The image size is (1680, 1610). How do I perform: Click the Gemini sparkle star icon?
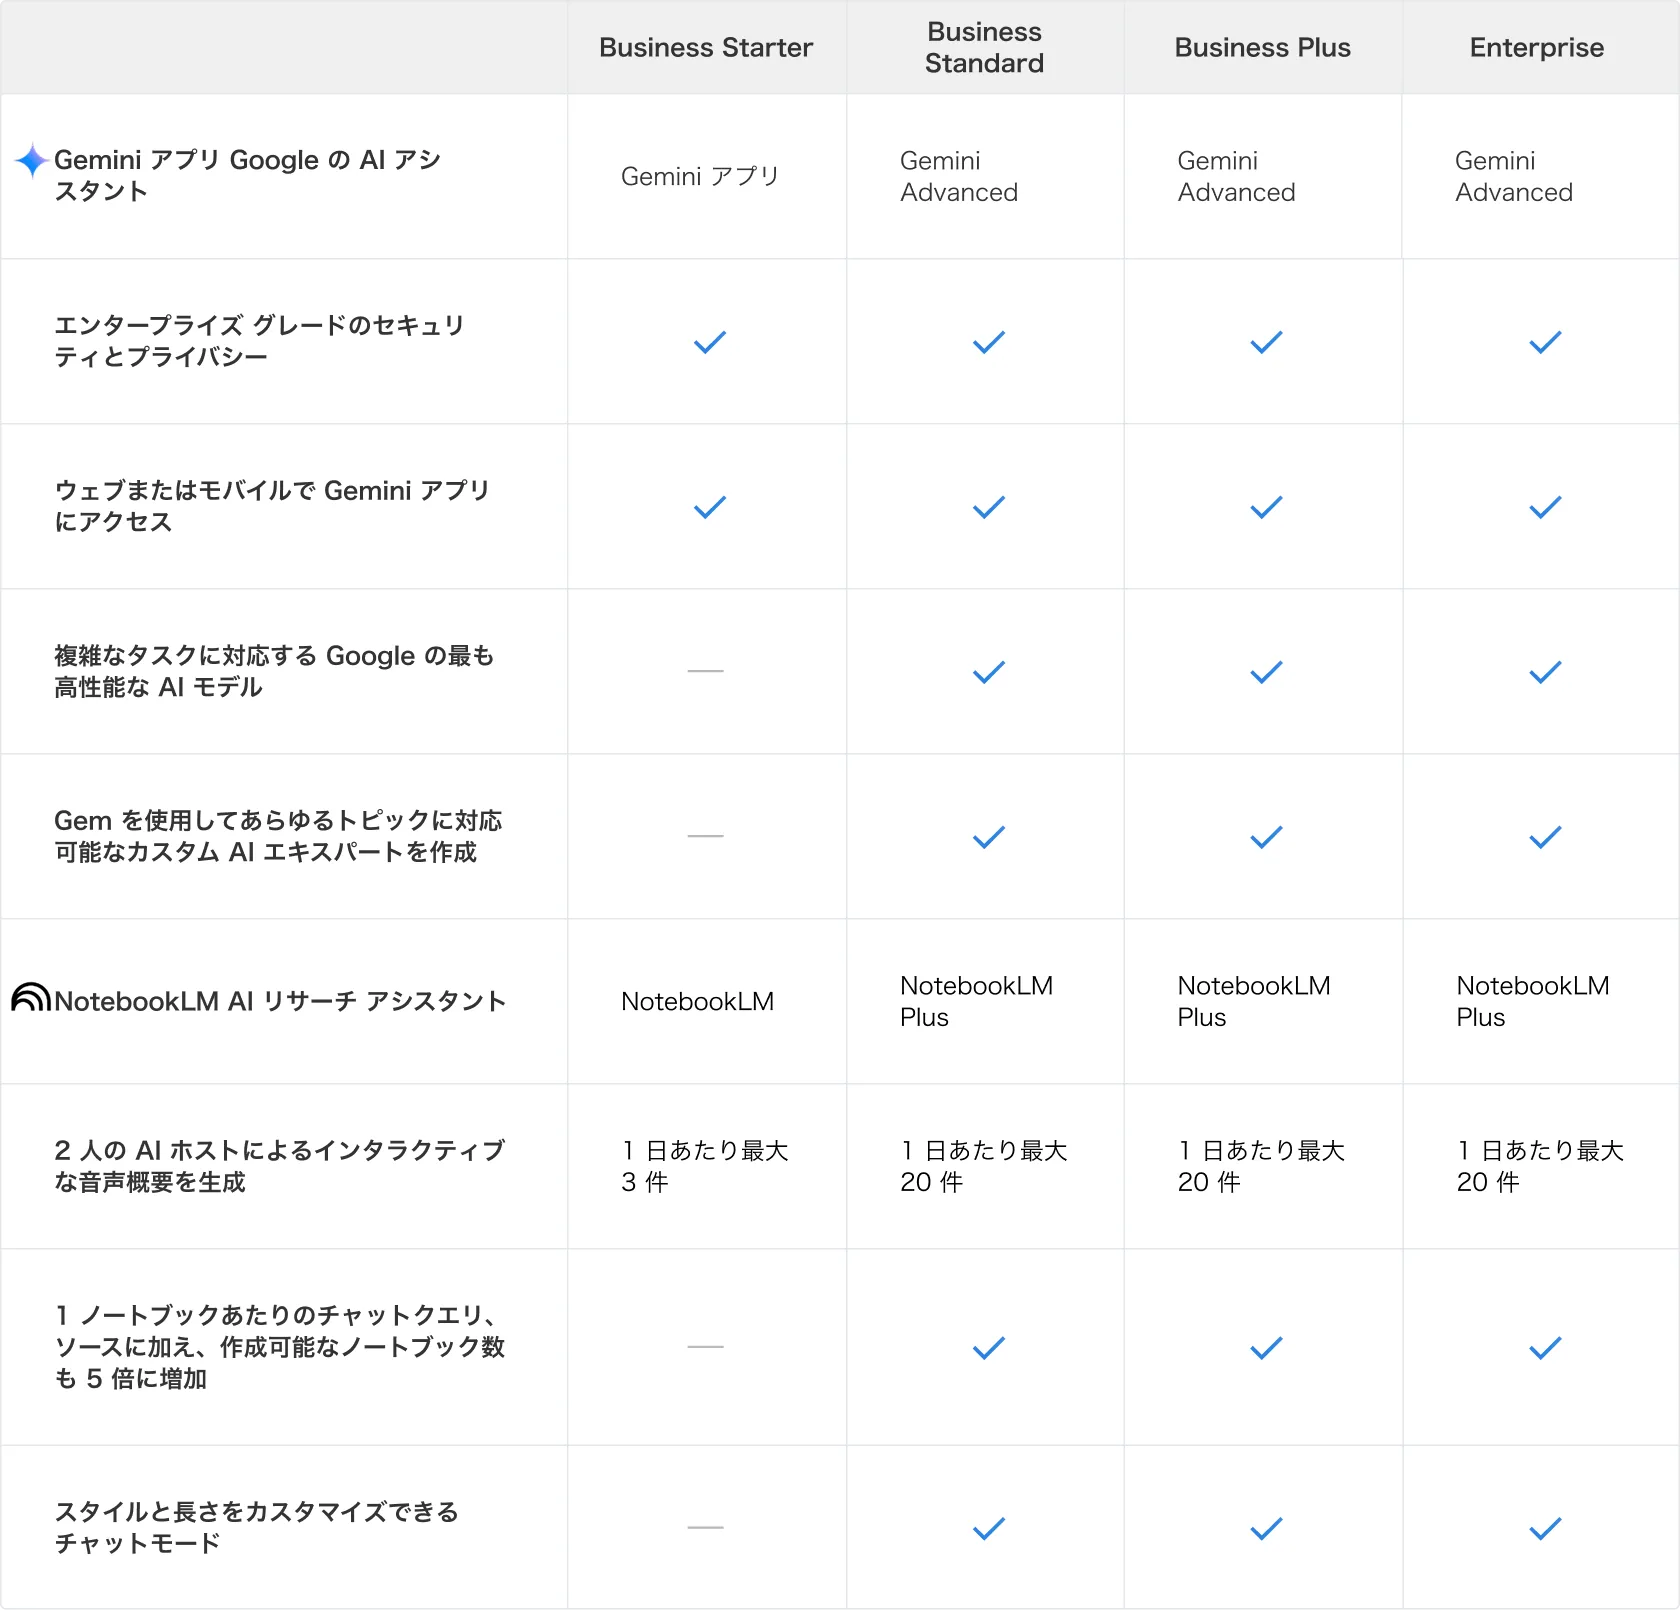coord(32,160)
